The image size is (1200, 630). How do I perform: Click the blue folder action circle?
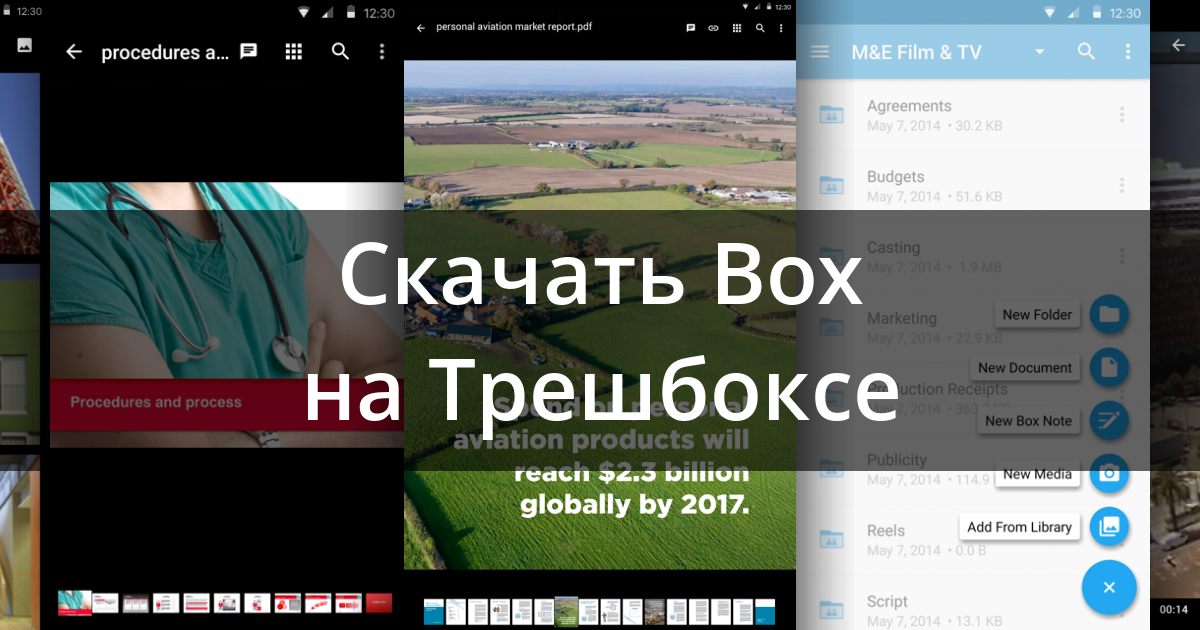pos(1109,314)
